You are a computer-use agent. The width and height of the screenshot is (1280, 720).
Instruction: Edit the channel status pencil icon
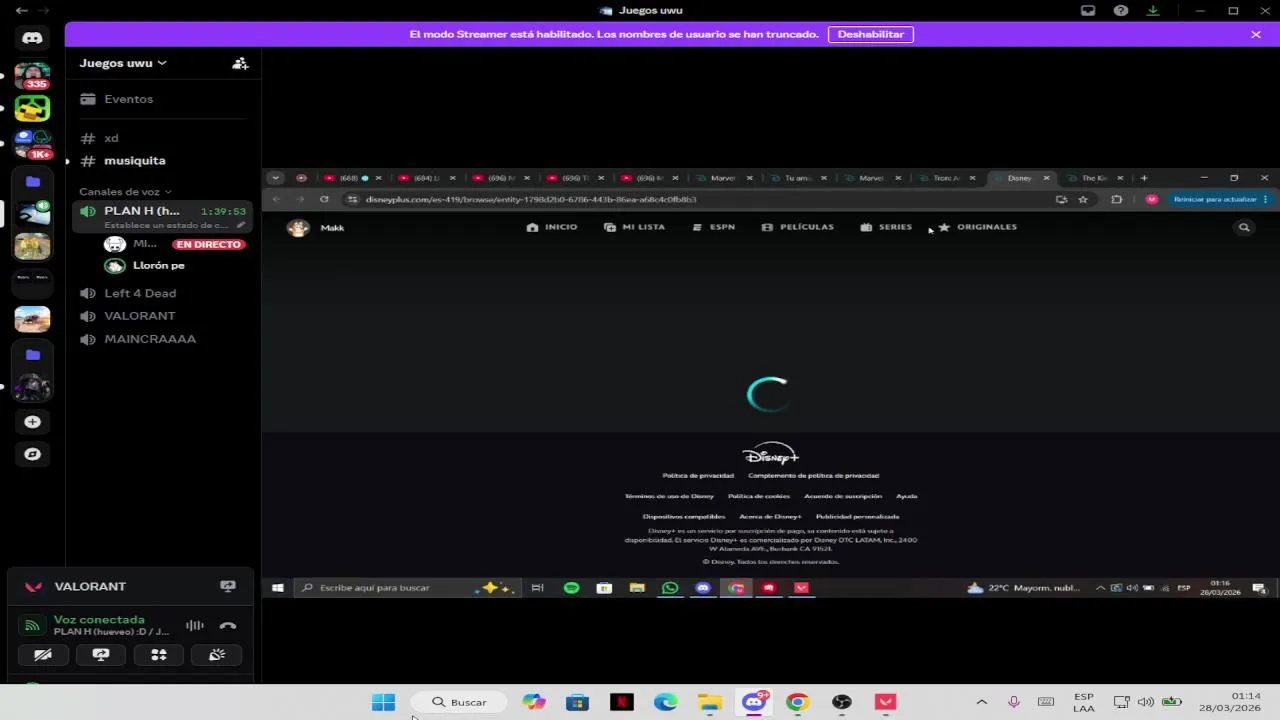pyautogui.click(x=240, y=225)
